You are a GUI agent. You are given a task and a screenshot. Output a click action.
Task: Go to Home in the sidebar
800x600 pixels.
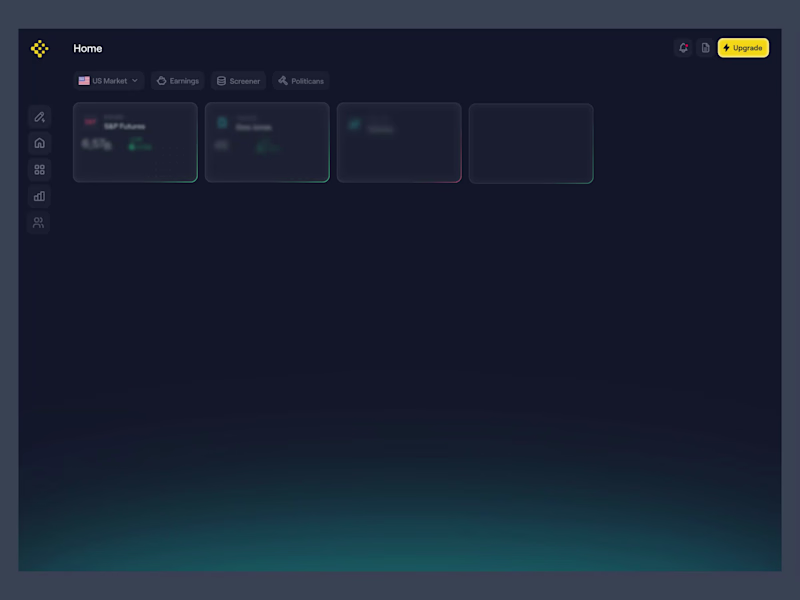tap(39, 143)
